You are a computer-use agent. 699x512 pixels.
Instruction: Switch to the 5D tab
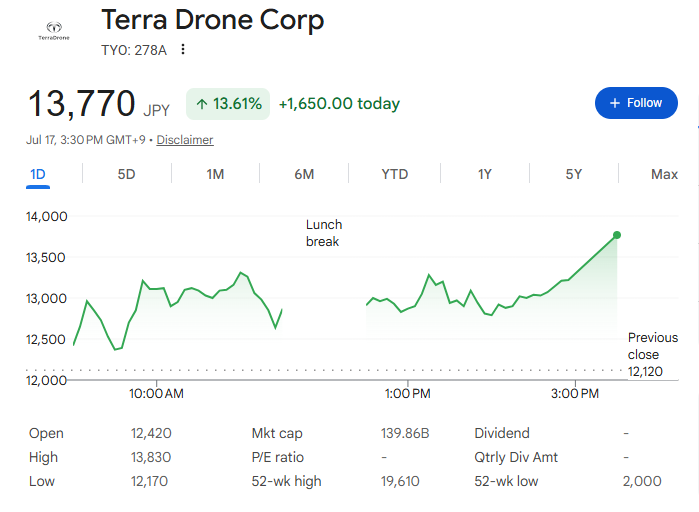pos(127,174)
